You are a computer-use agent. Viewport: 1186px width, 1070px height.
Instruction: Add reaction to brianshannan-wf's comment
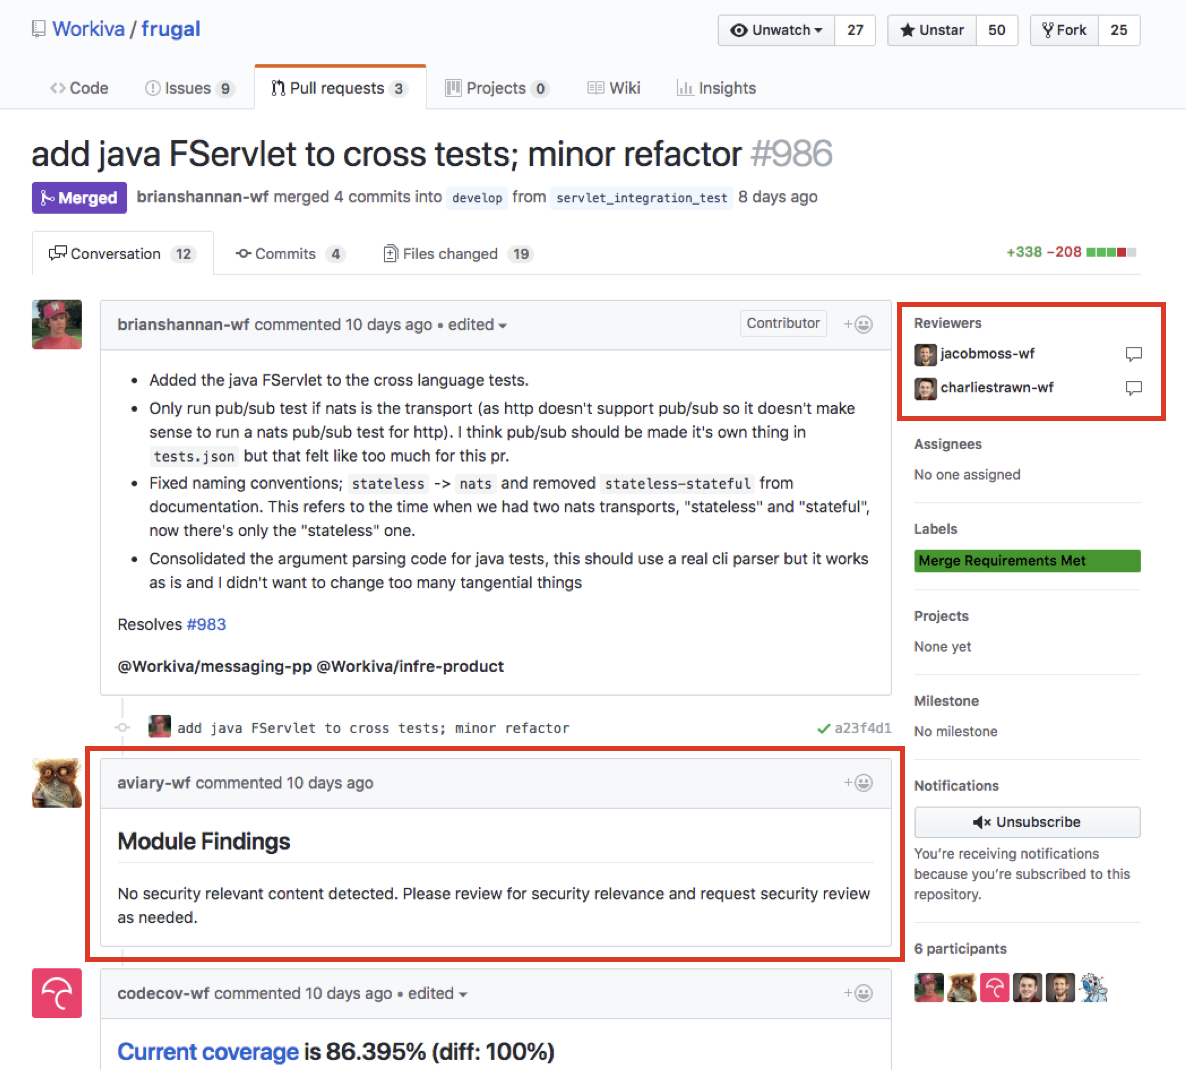pos(858,324)
